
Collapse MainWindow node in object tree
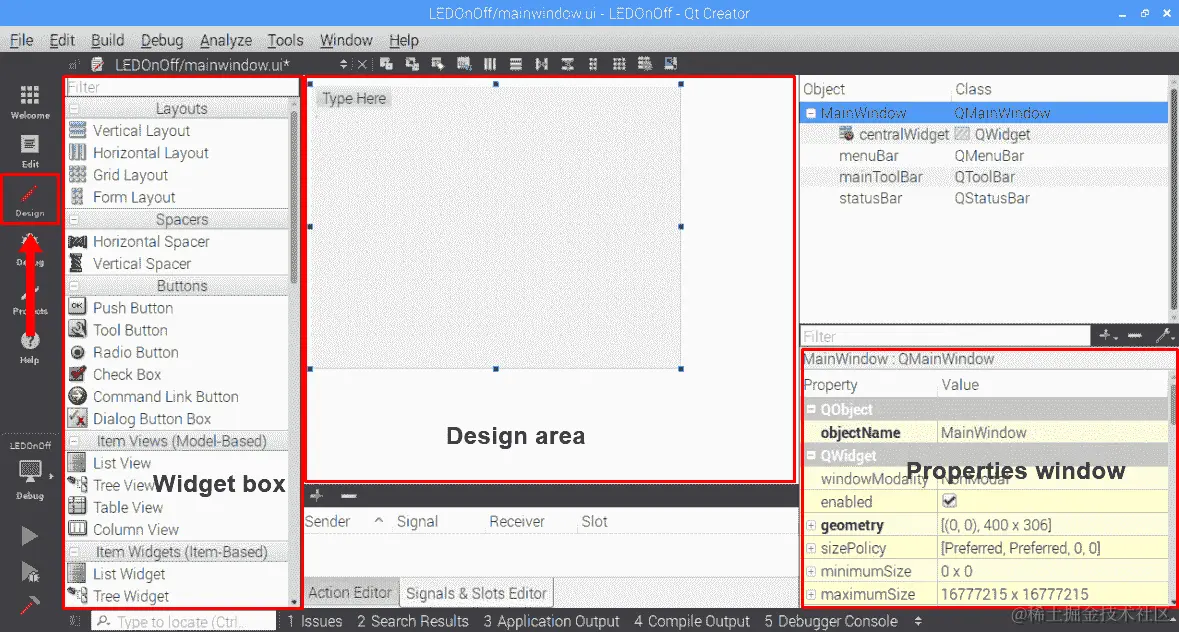pos(811,113)
